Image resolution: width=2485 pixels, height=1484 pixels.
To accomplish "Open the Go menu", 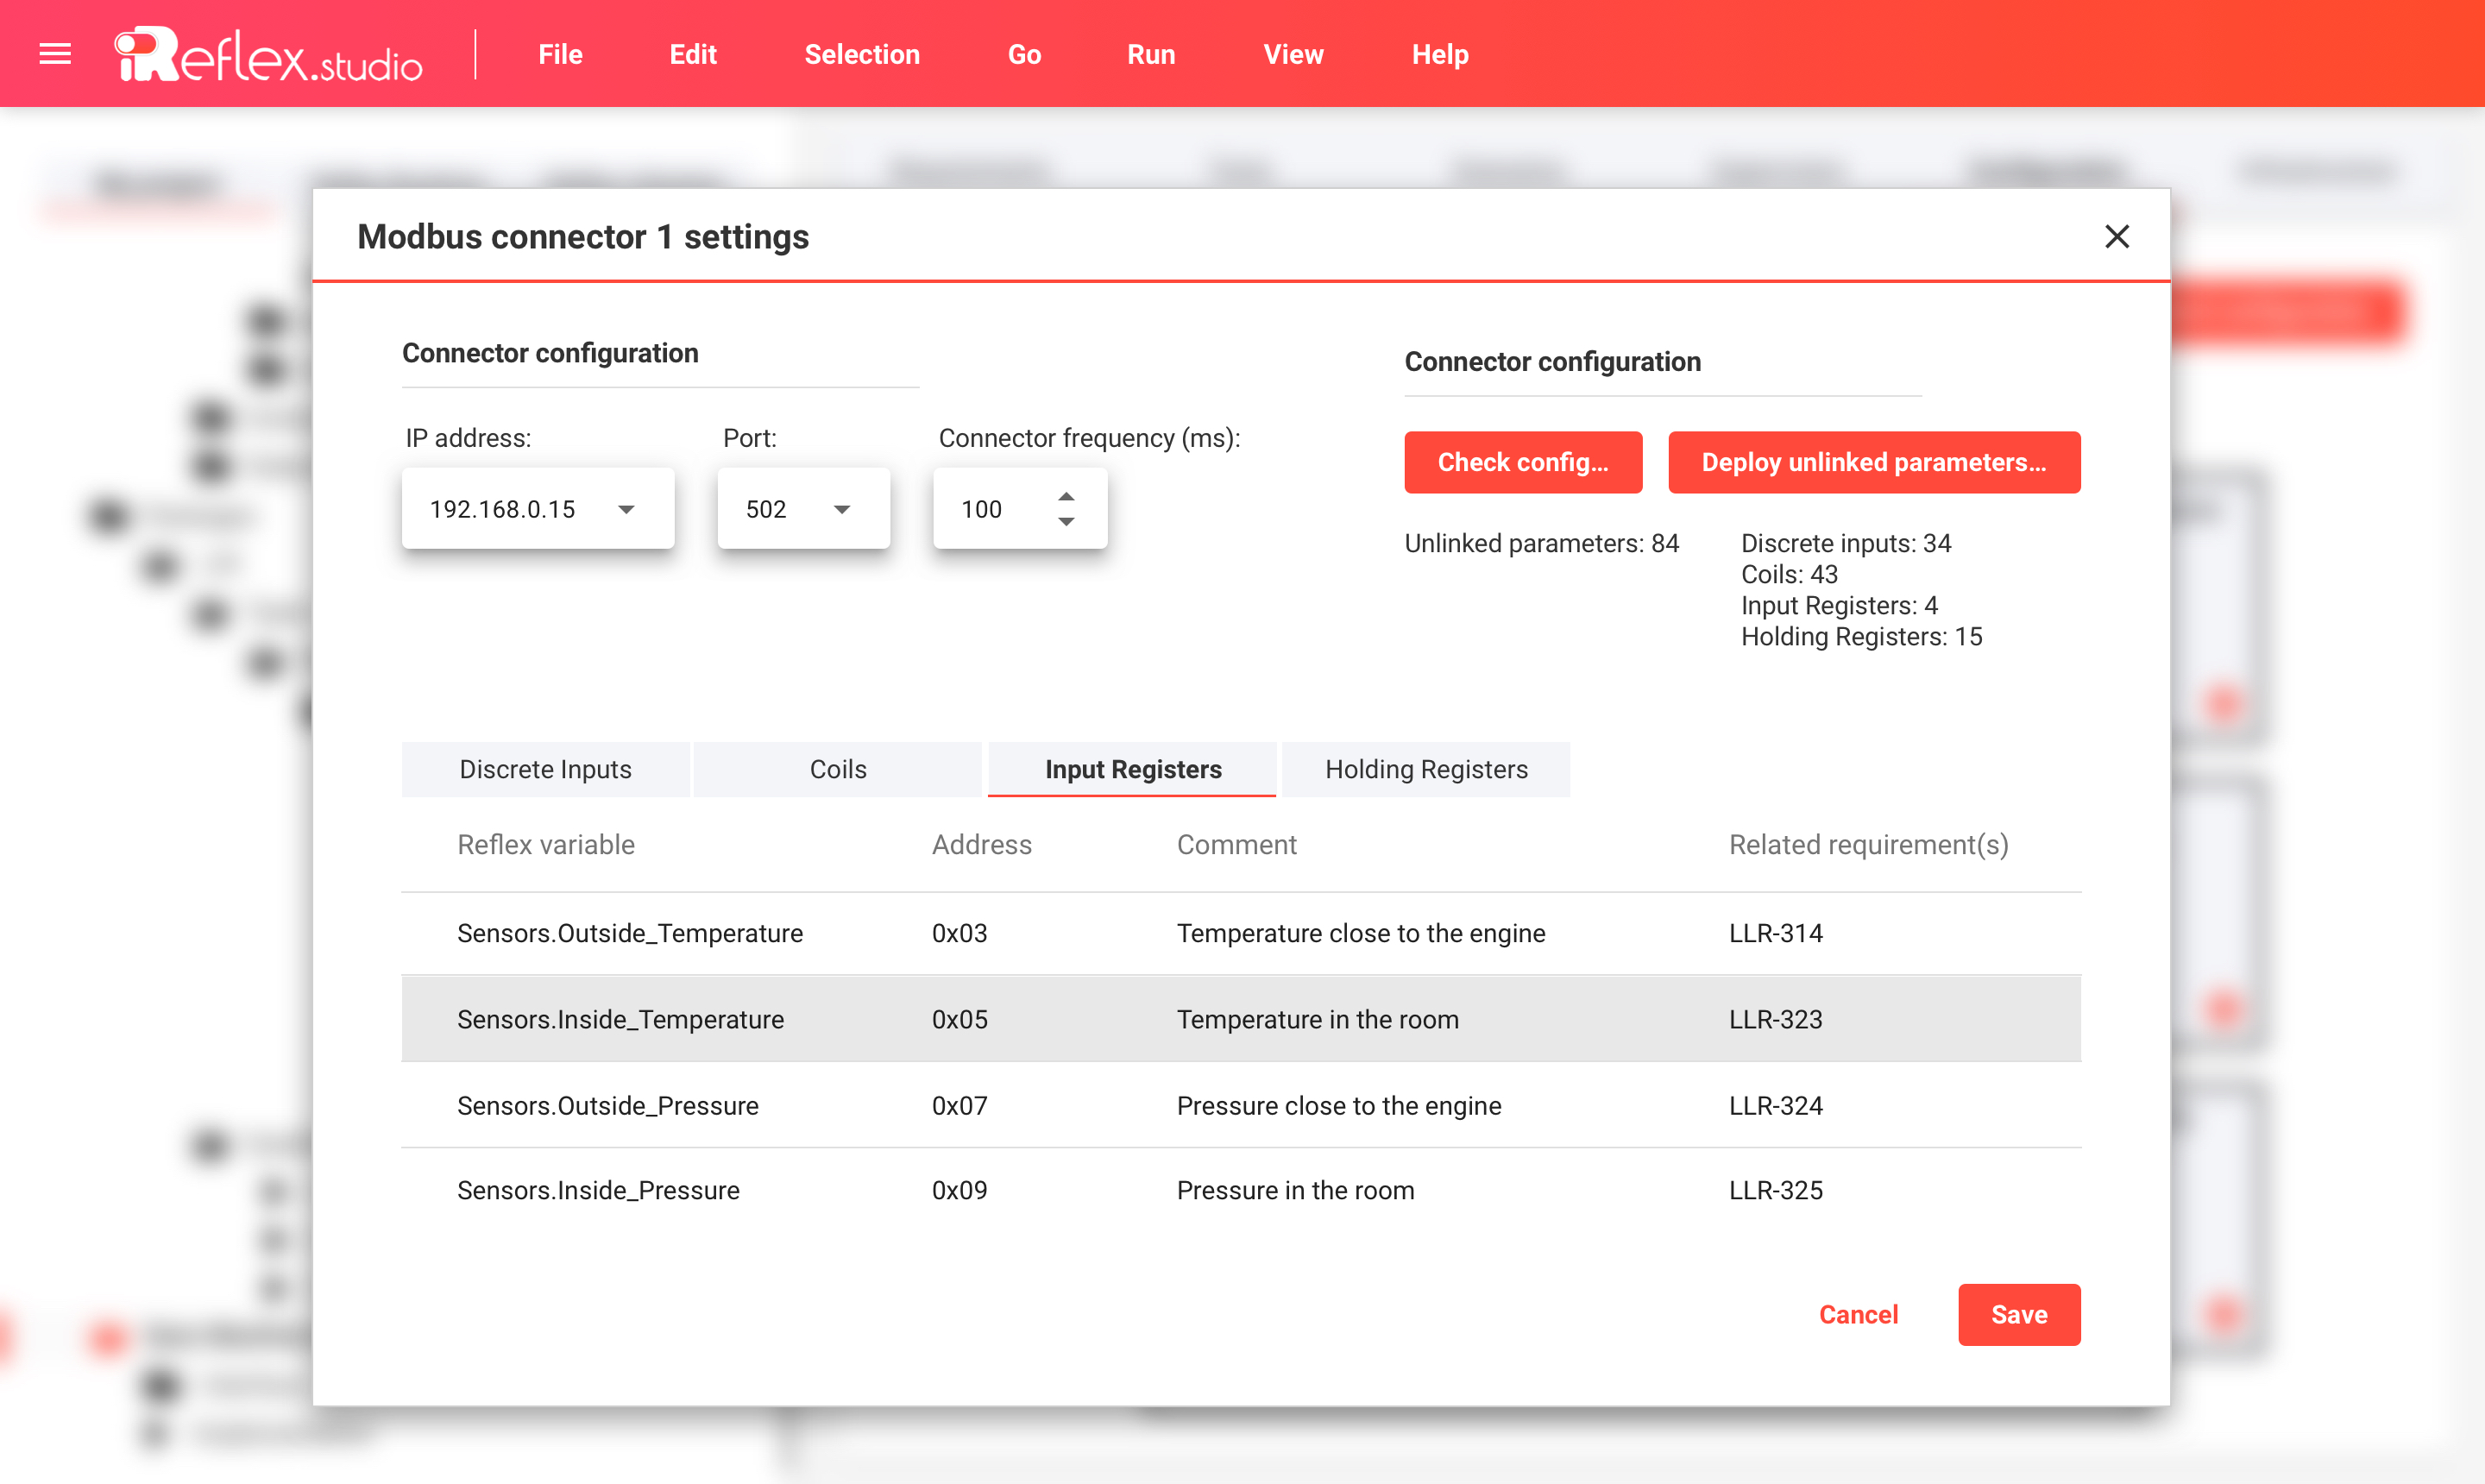I will pos(1024,54).
